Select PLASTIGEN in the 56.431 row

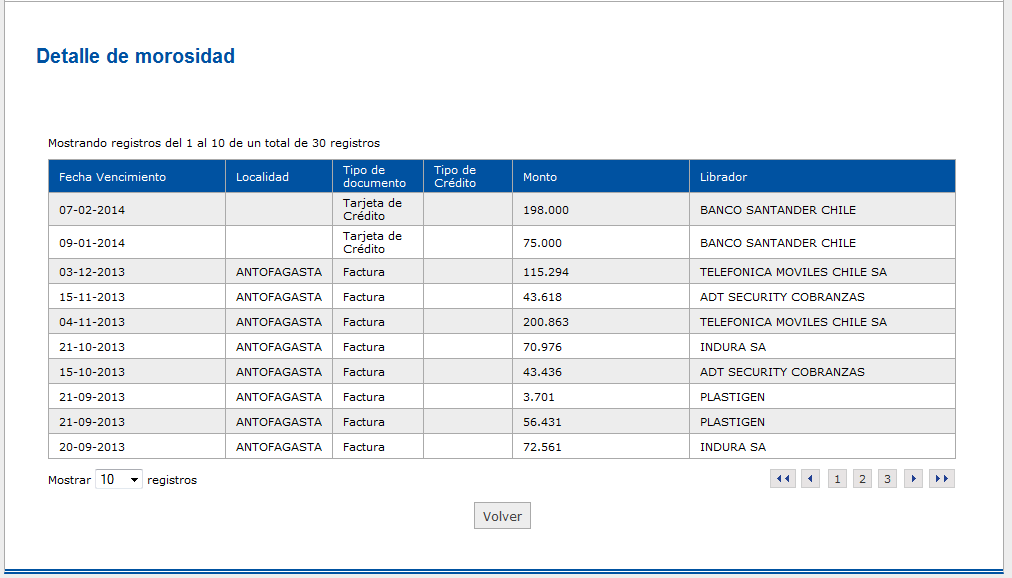[733, 422]
